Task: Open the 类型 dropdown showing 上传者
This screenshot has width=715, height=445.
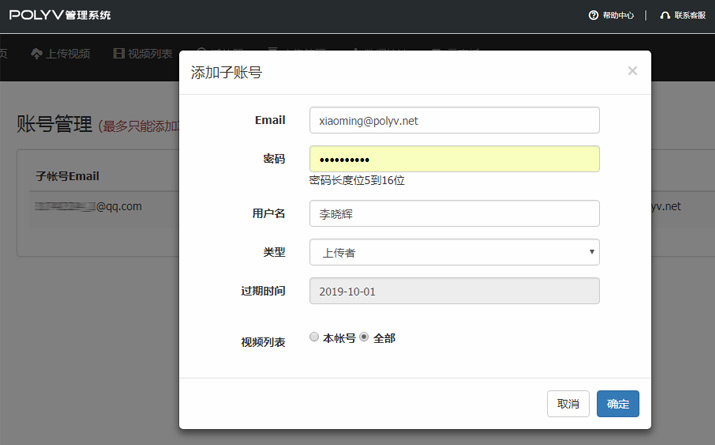Action: click(453, 252)
